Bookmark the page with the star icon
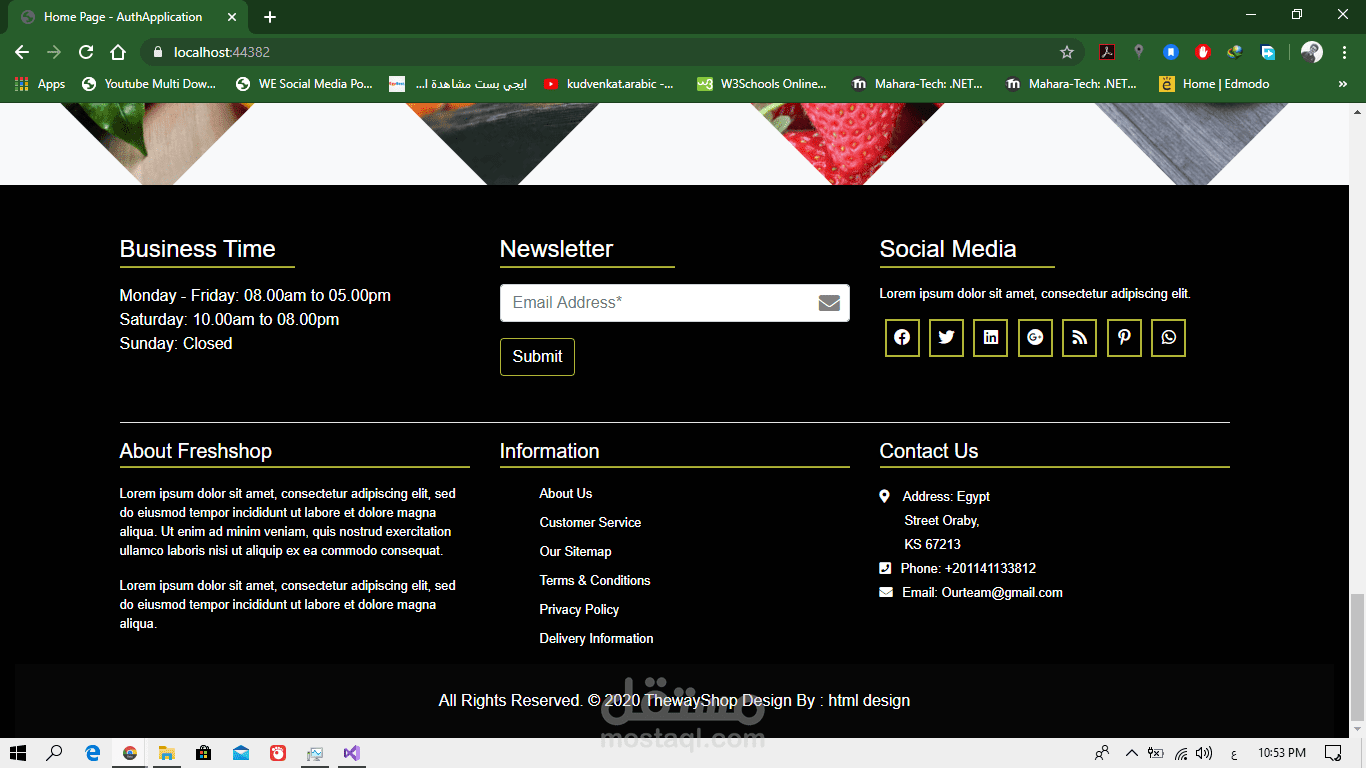 (x=1066, y=51)
